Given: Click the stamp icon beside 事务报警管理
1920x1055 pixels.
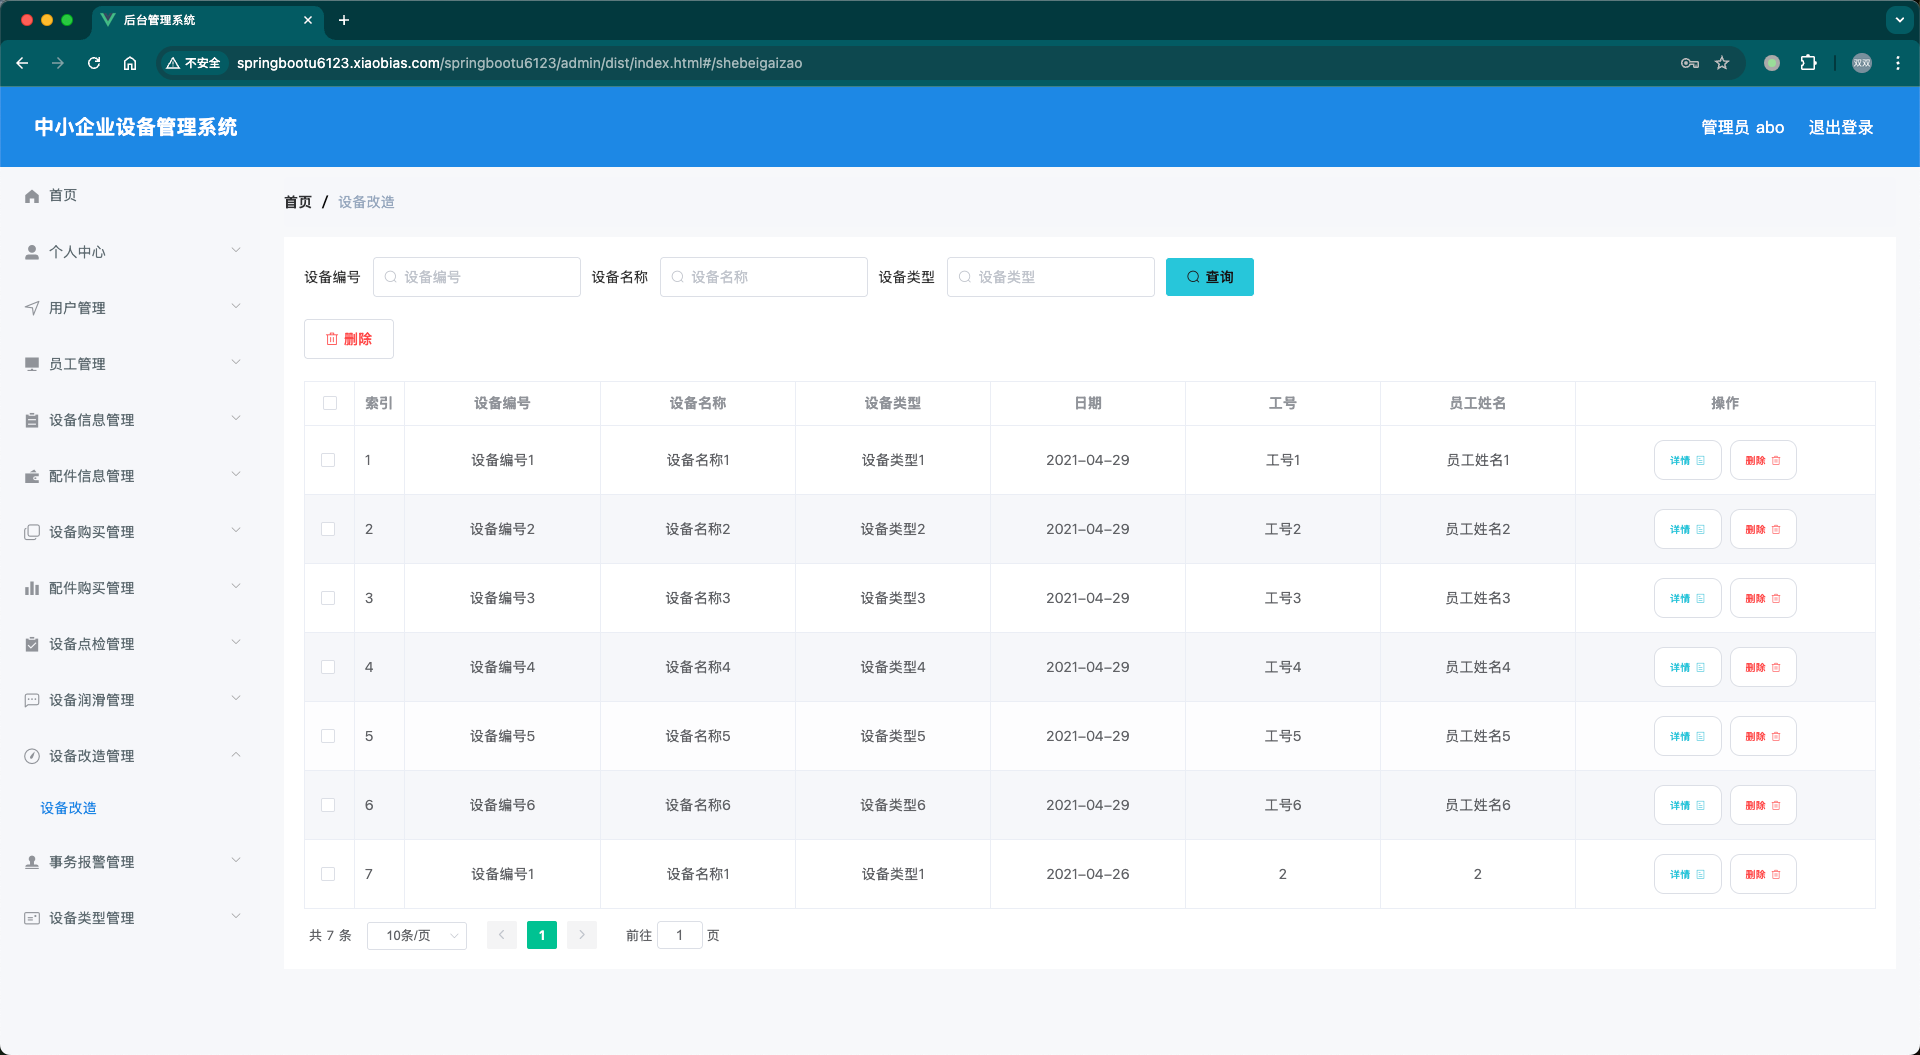Looking at the screenshot, I should (x=32, y=862).
